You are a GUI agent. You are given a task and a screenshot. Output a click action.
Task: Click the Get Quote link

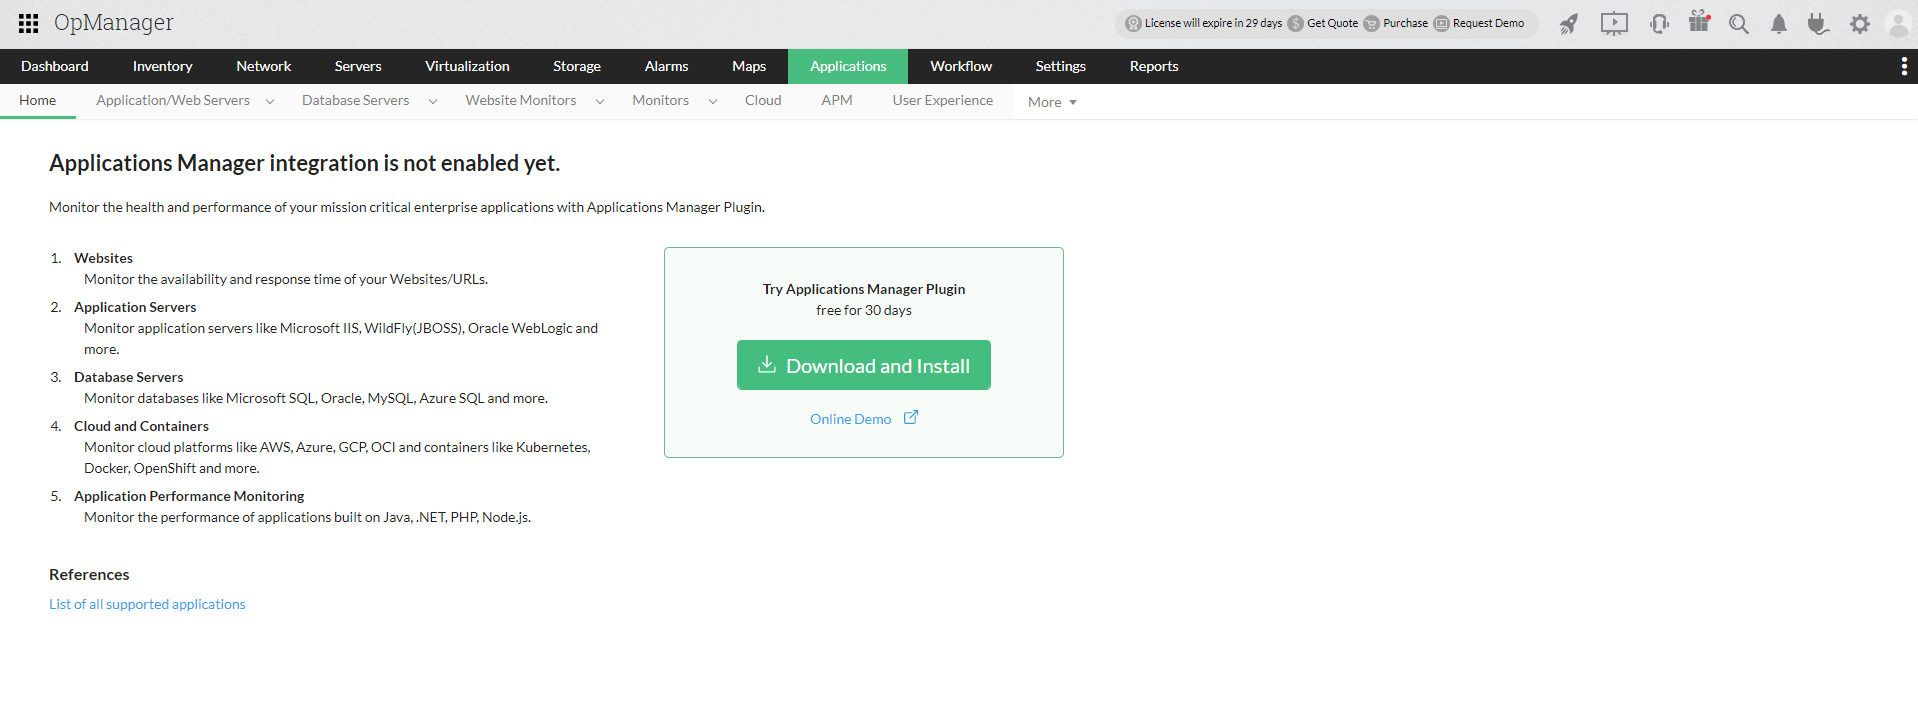point(1333,23)
